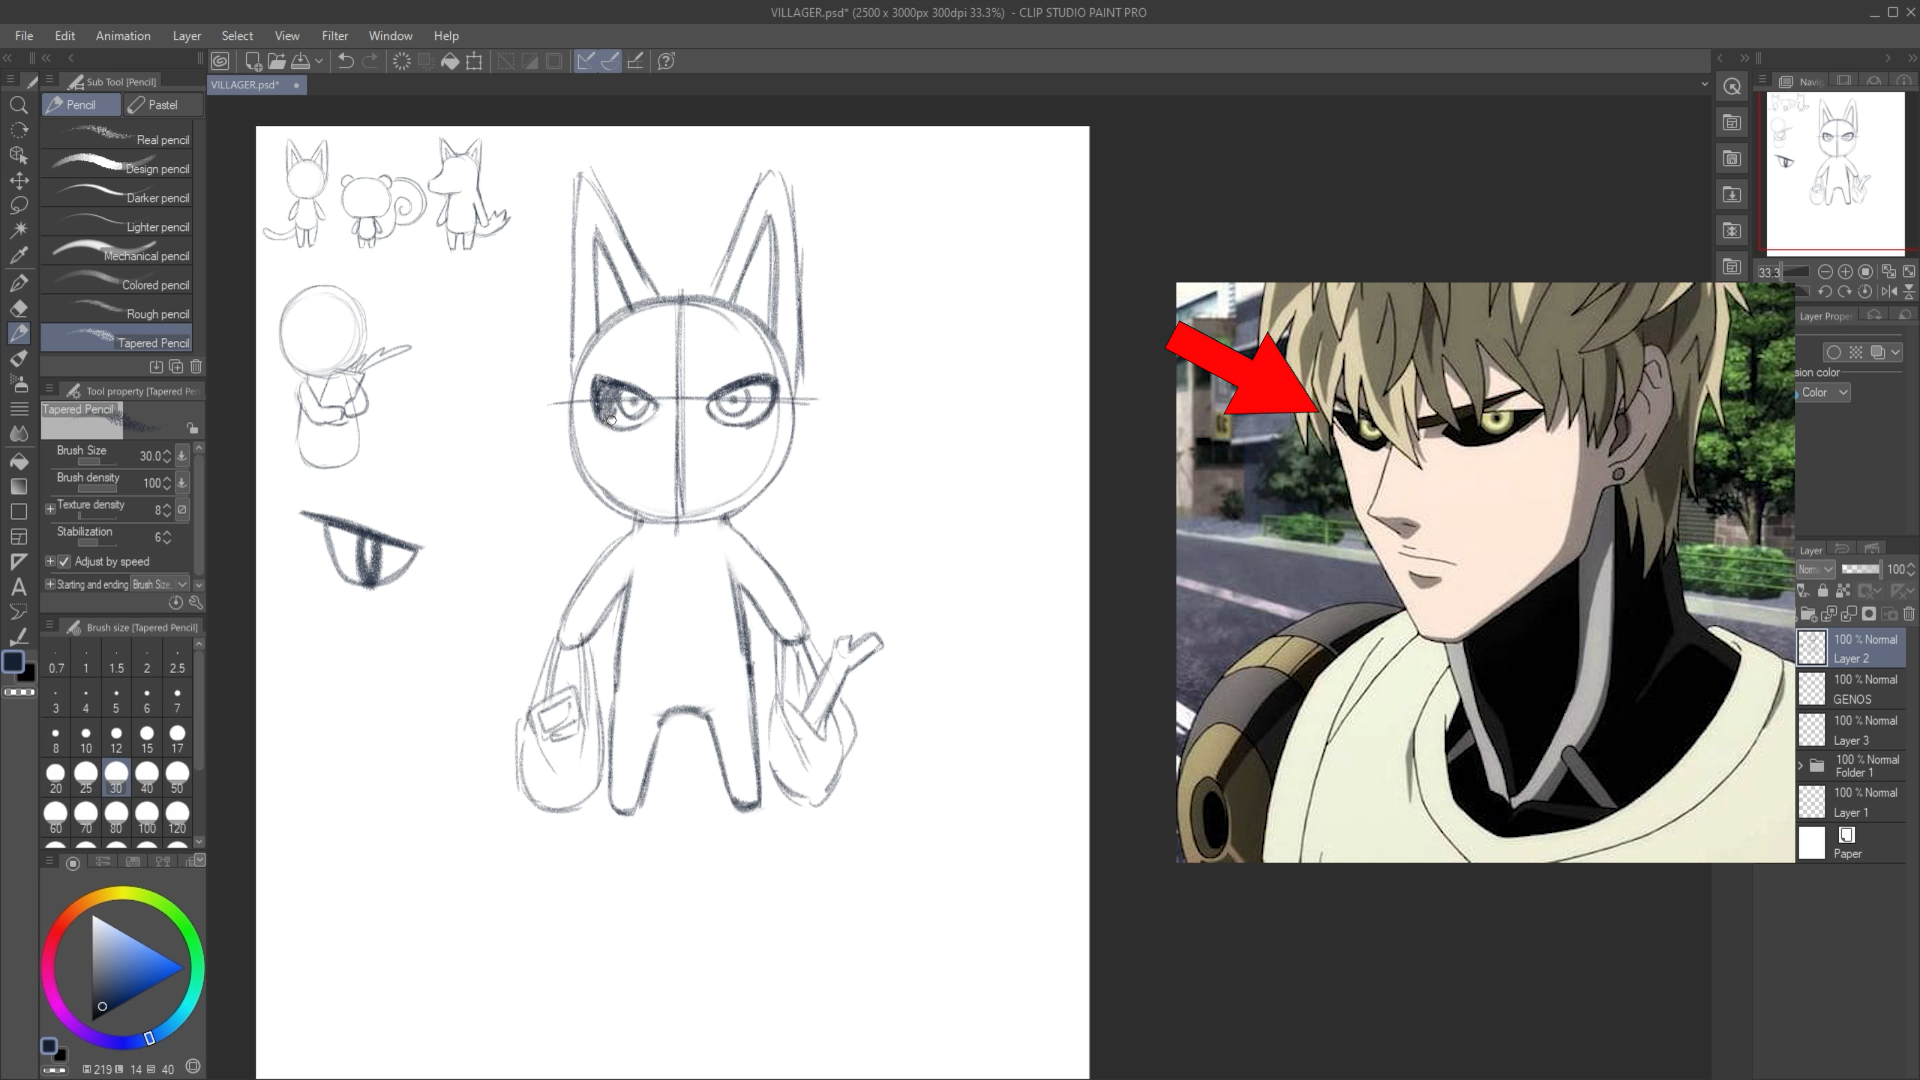Open the Filter menu
Viewport: 1920px width, 1080px height.
pos(335,36)
